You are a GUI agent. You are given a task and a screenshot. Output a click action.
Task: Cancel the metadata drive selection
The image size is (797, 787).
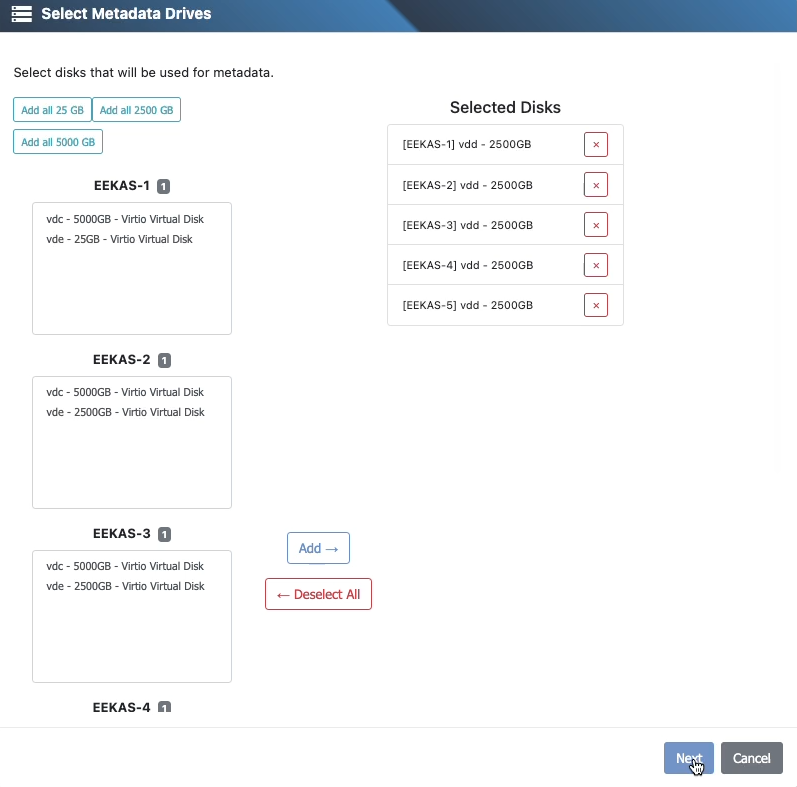pyautogui.click(x=751, y=758)
